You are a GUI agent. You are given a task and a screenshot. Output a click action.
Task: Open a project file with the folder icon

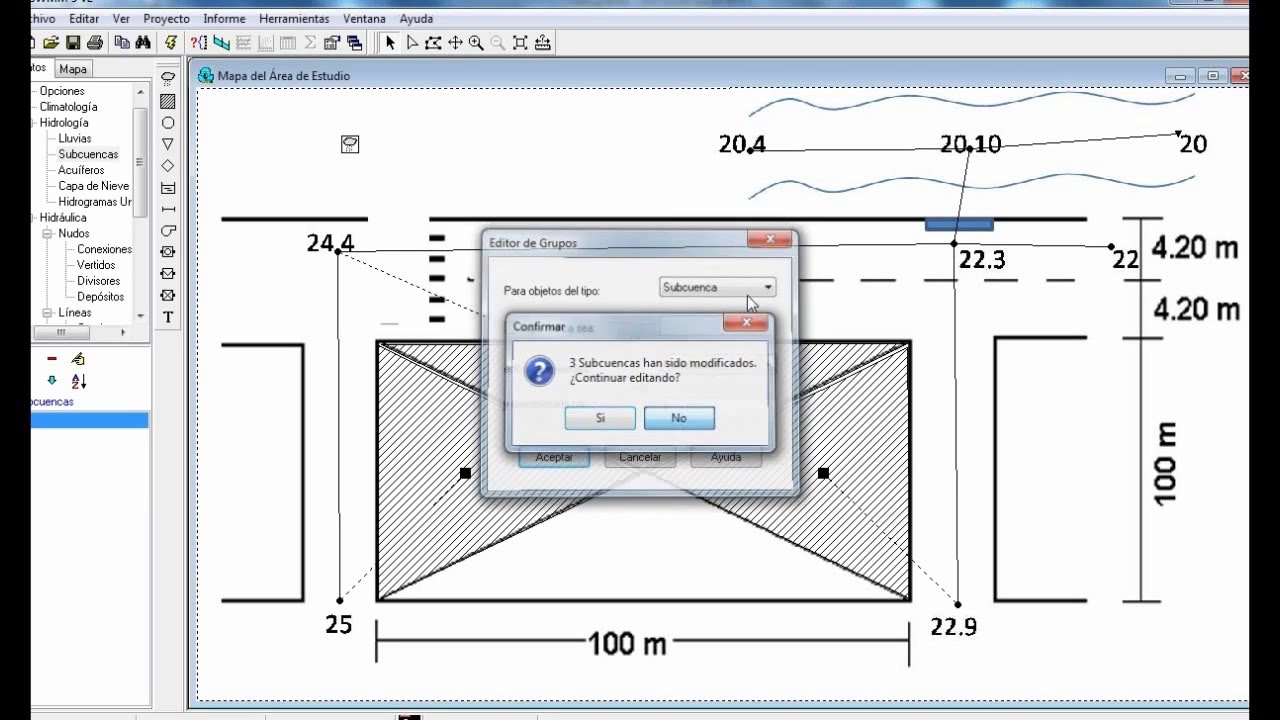51,43
